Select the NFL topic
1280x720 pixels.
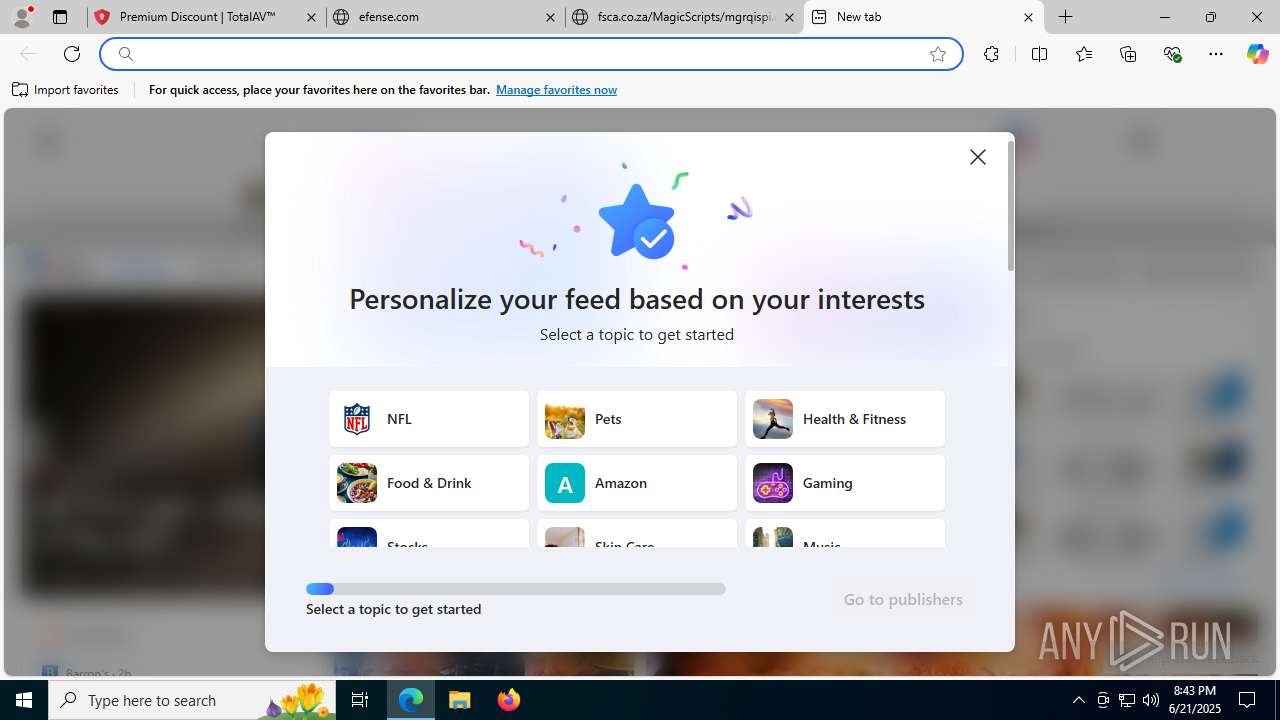click(429, 419)
